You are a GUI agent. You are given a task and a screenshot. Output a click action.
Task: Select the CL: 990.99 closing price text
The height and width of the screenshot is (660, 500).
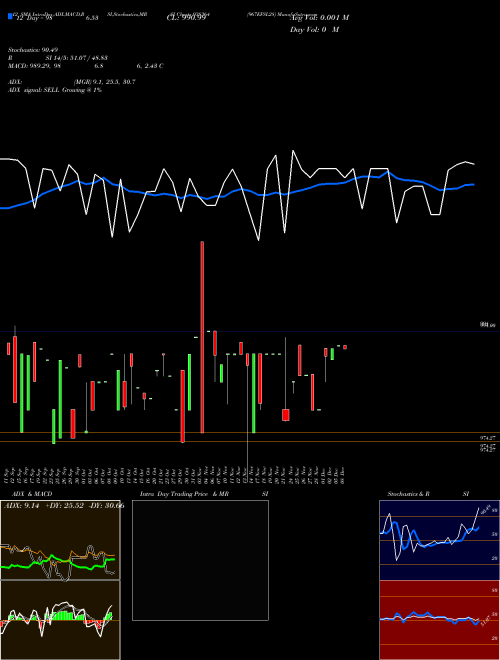tap(186, 18)
